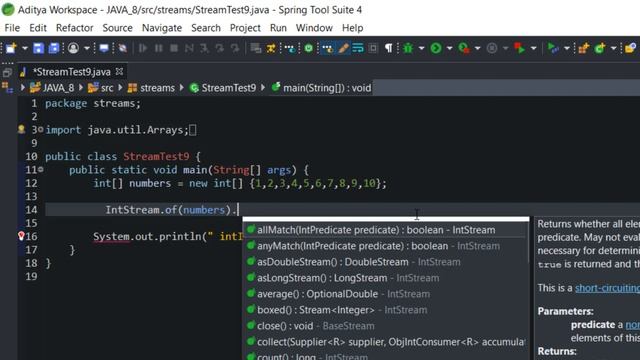The height and width of the screenshot is (360, 640).
Task: Click the Save icon in toolbar
Action: pos(38,48)
